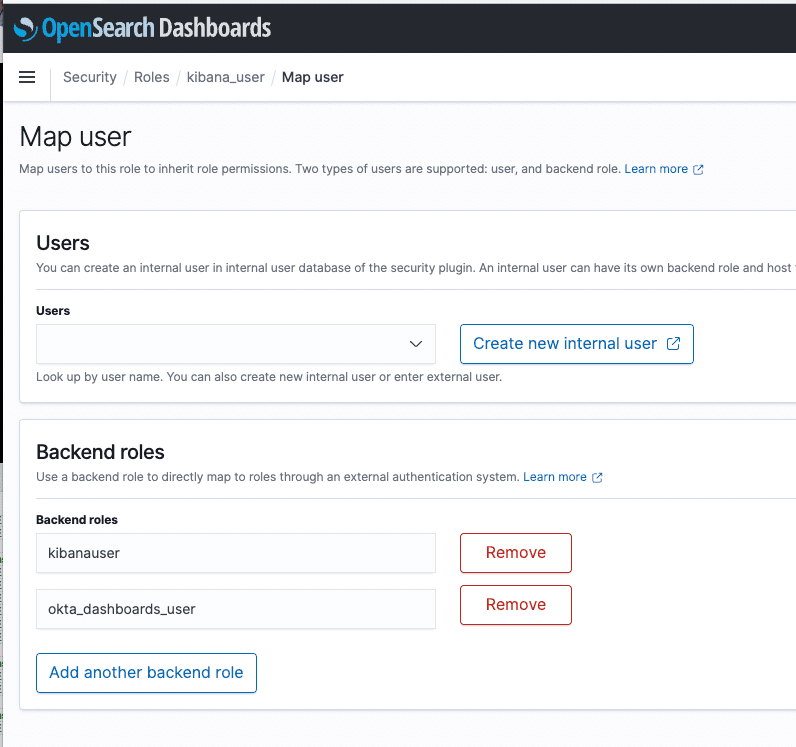This screenshot has width=796, height=747.
Task: Edit the okta_dashboards_user backend role field
Action: click(x=236, y=609)
